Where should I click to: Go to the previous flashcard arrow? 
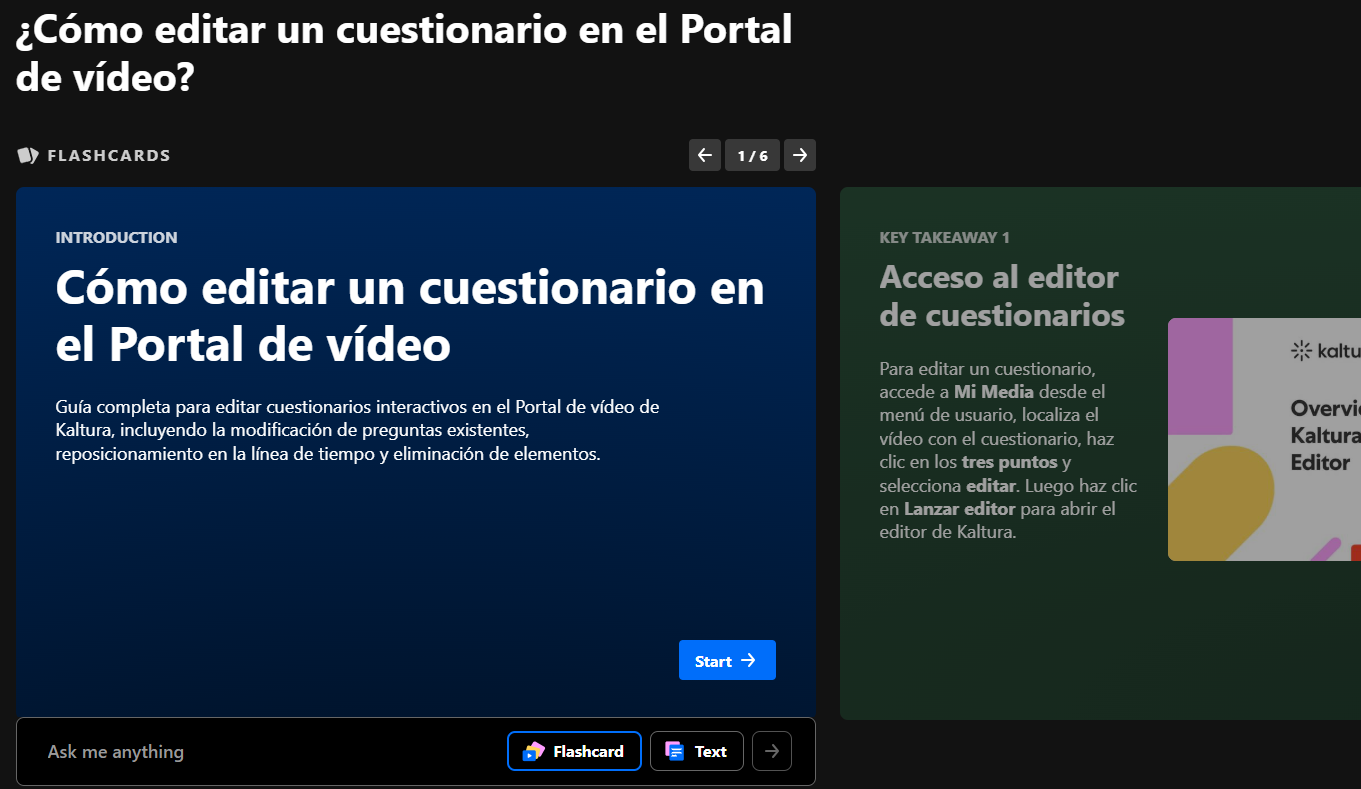705,155
